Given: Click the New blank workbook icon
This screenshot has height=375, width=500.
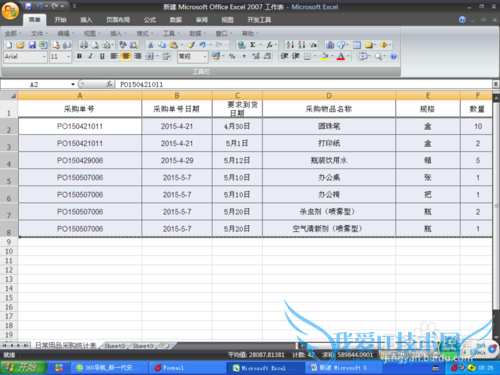Looking at the screenshot, I should (x=9, y=45).
